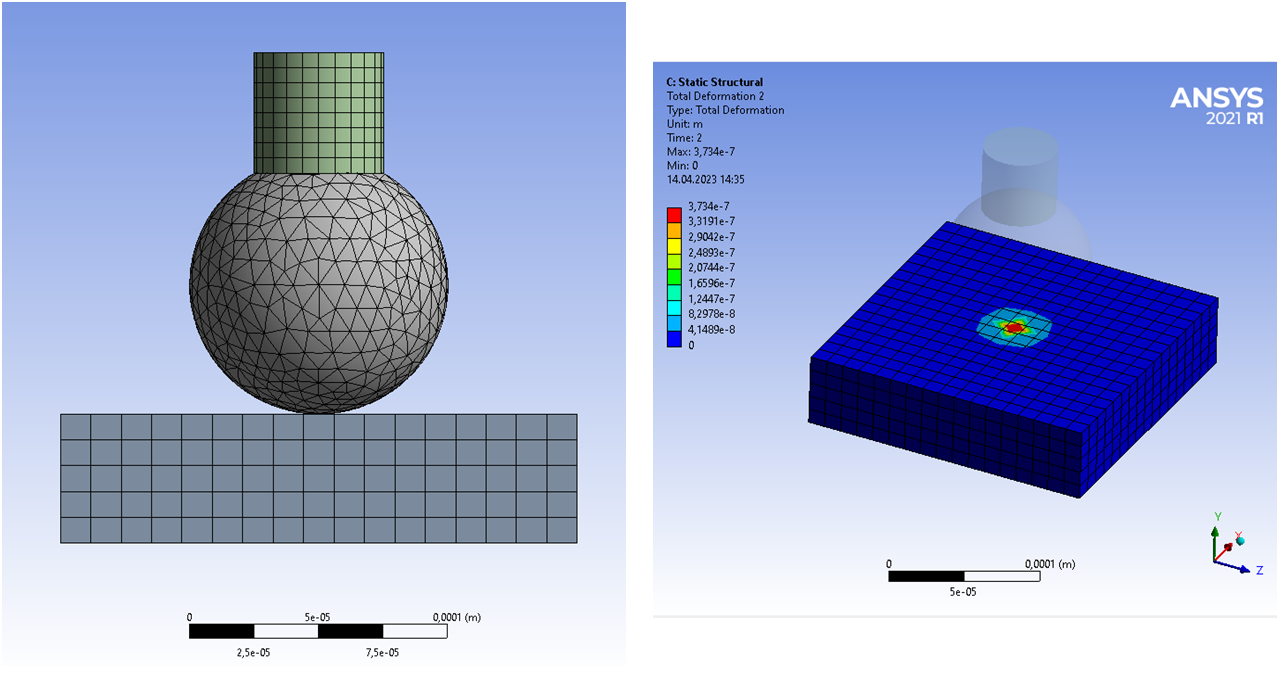The image size is (1280, 694).
Task: Select the green meshed cylinder above the sphere
Action: 318,112
